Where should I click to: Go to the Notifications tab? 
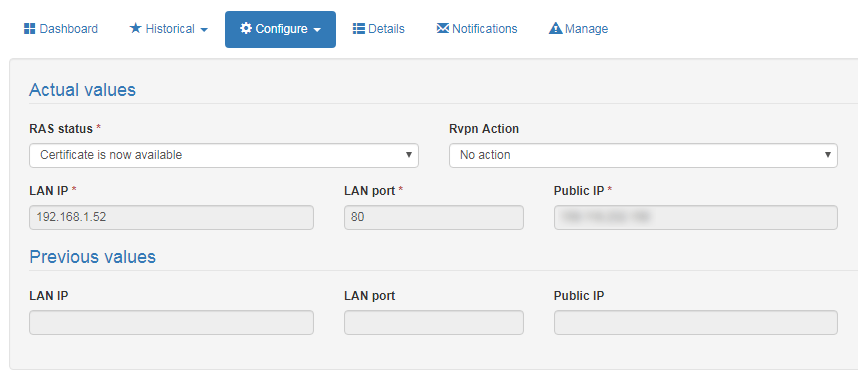pyautogui.click(x=477, y=28)
